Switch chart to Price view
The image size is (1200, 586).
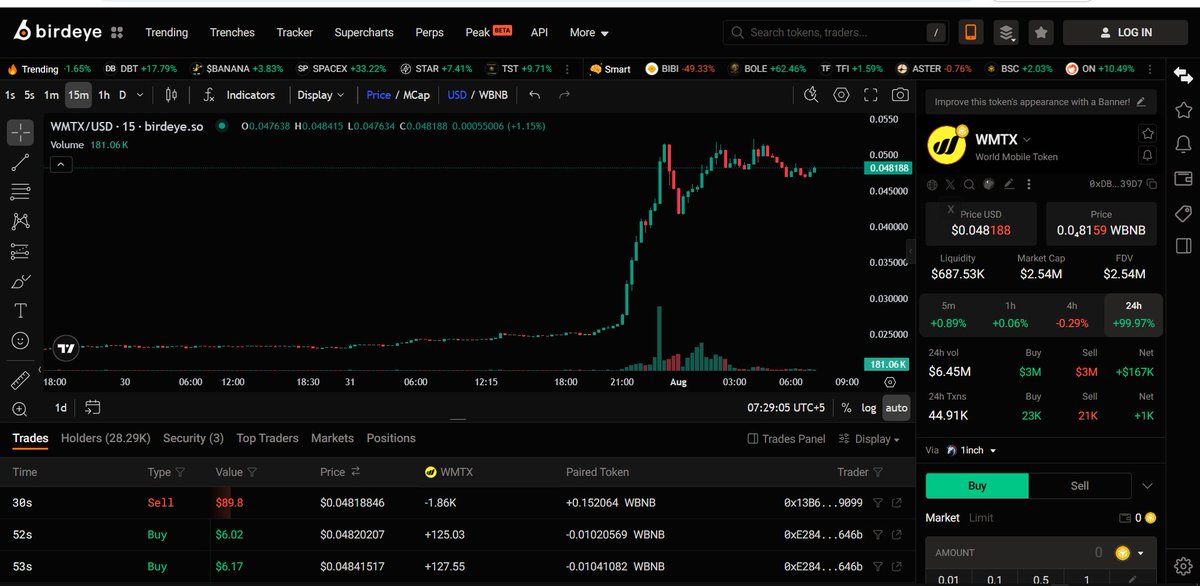pos(378,95)
